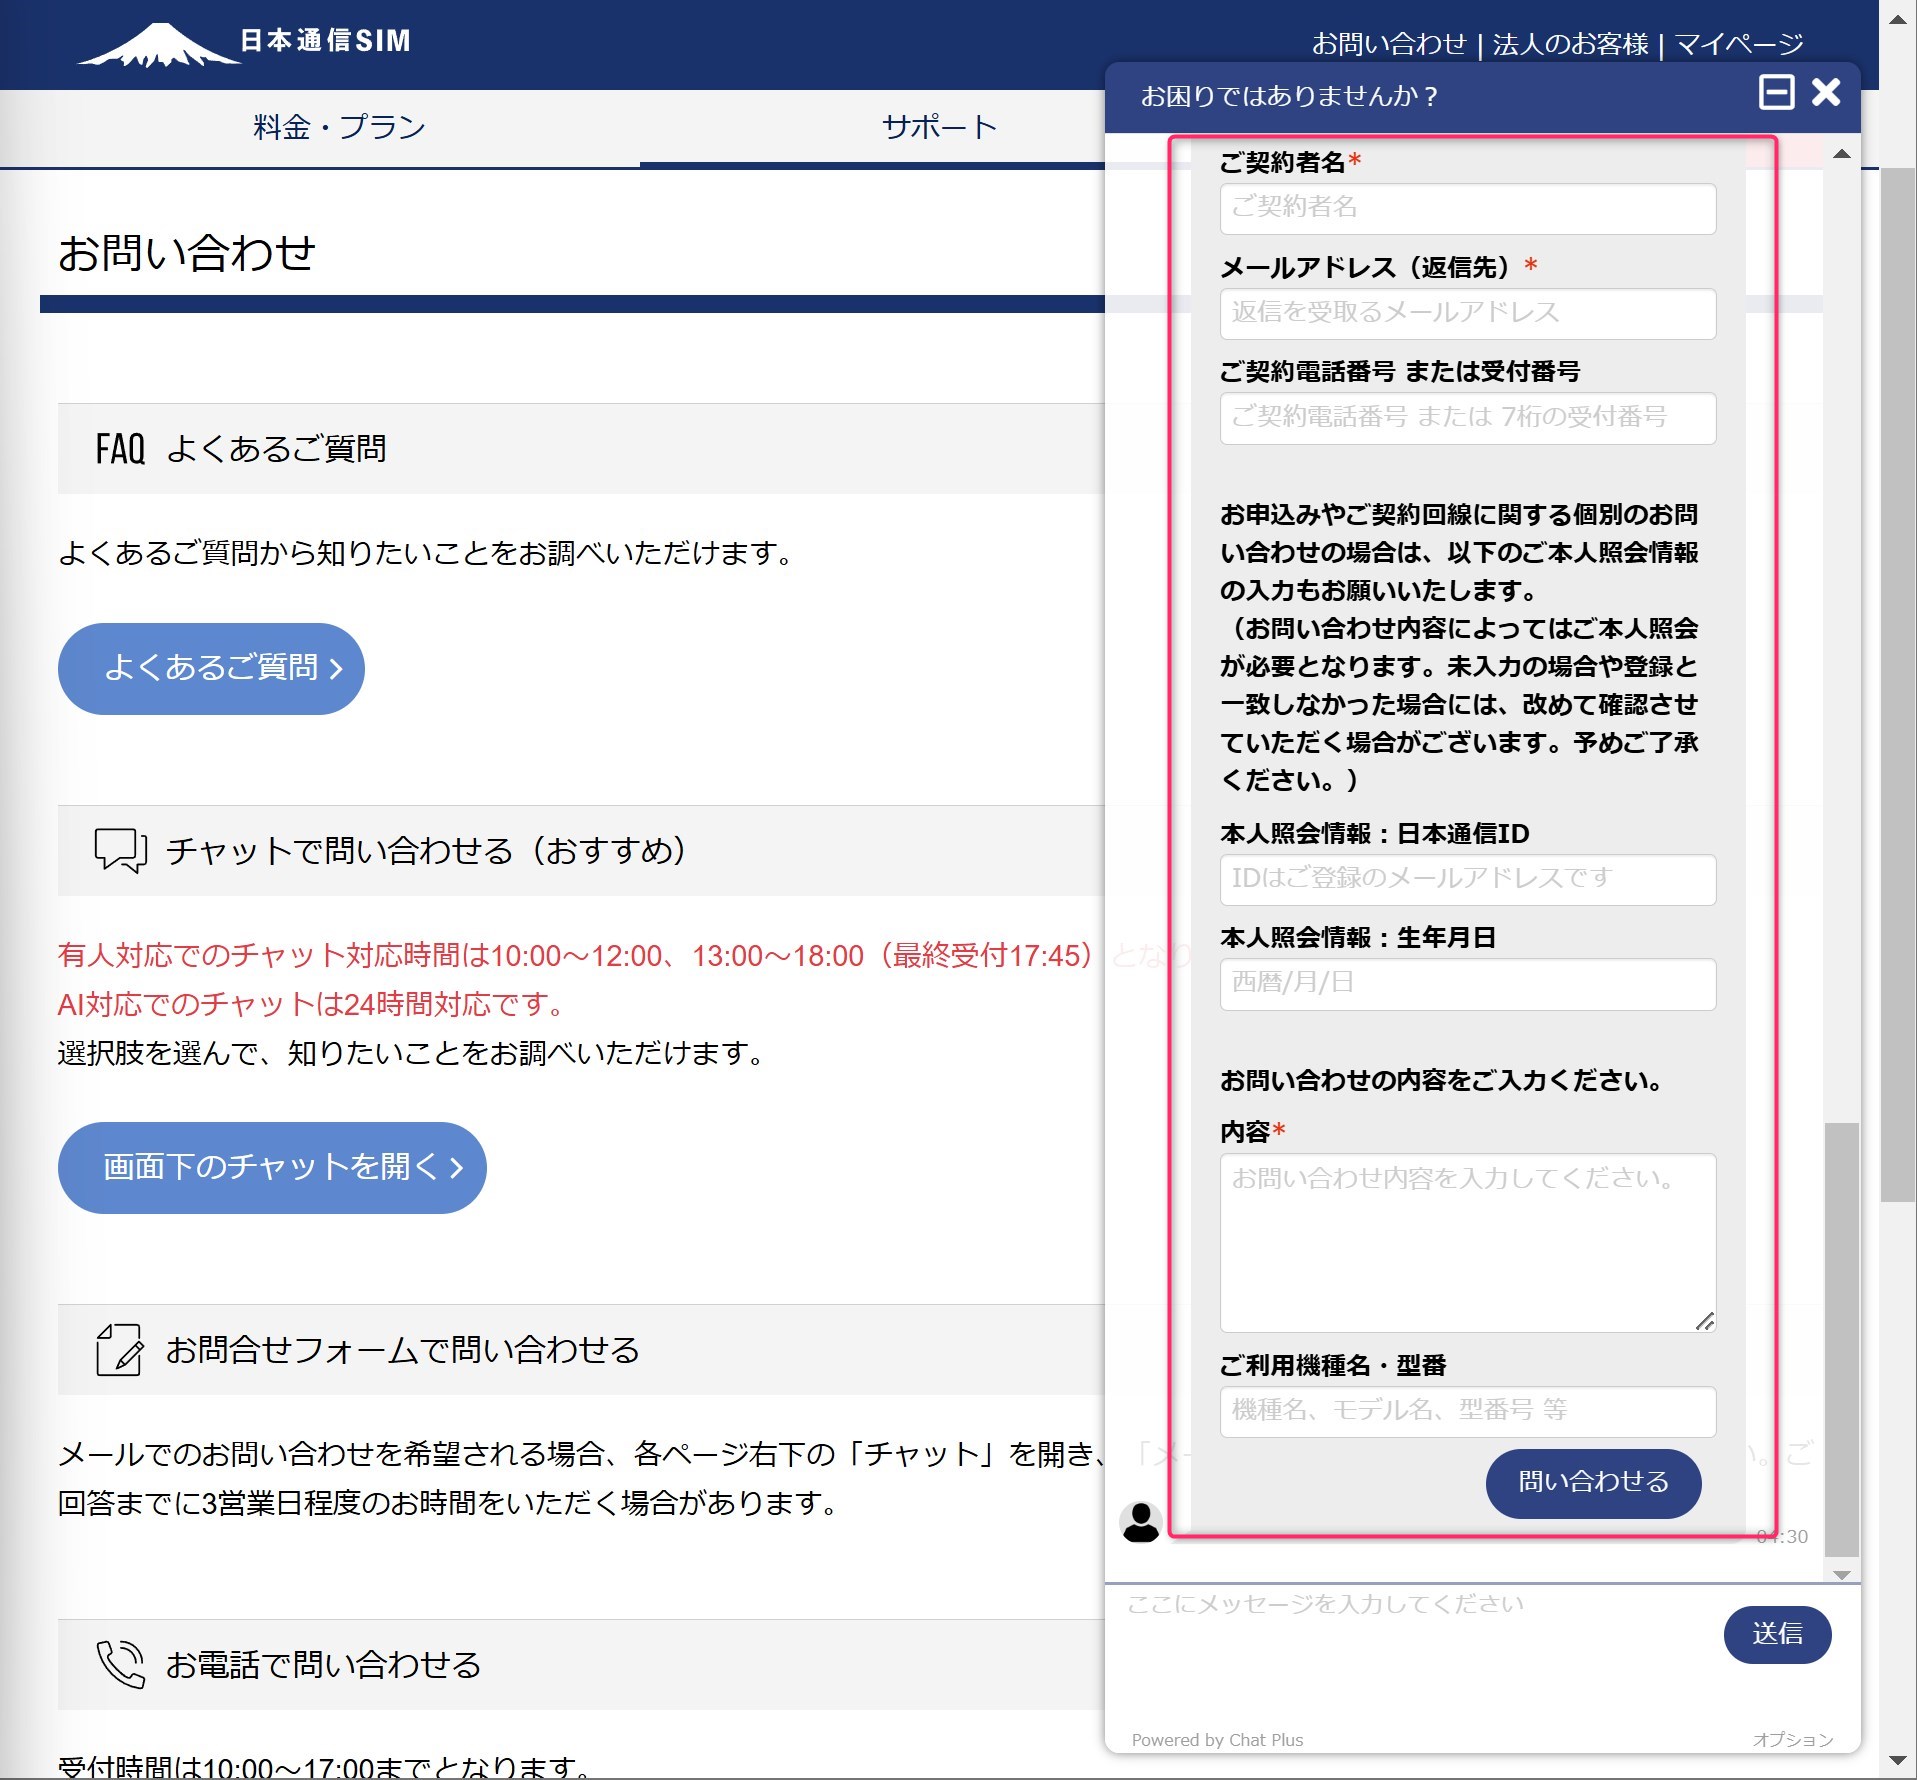Click the phone icon beside お電話で問い合わせる

point(121,1664)
